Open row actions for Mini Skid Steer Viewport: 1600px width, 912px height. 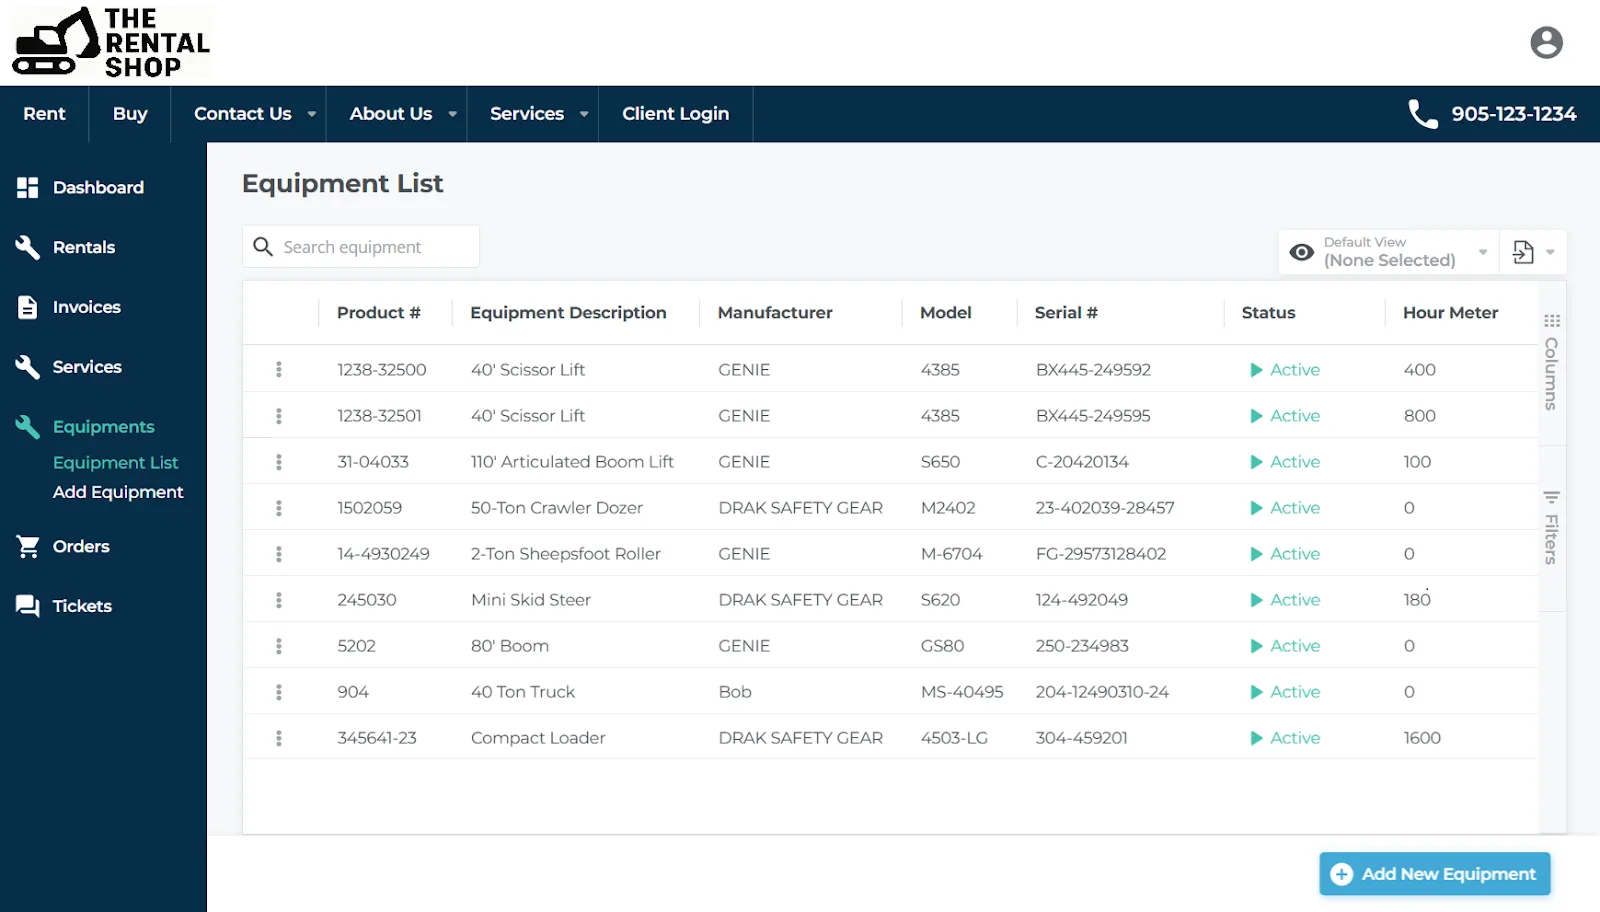click(279, 600)
